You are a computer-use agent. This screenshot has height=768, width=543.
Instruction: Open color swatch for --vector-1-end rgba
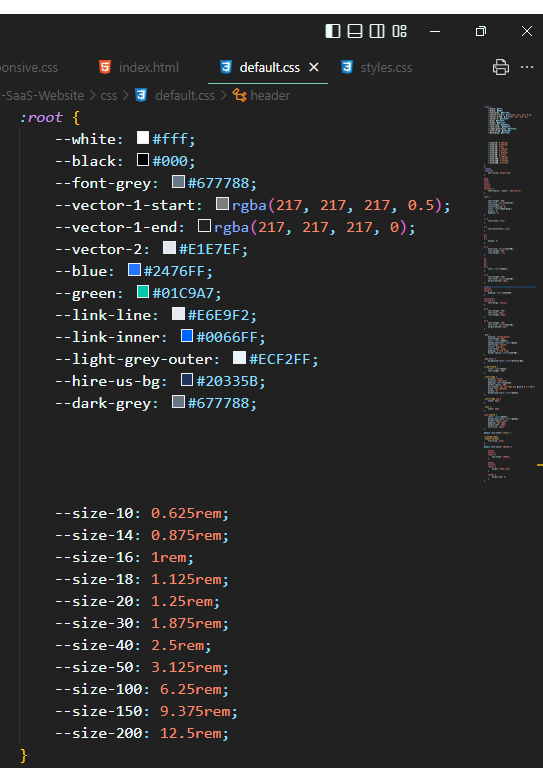pos(204,226)
